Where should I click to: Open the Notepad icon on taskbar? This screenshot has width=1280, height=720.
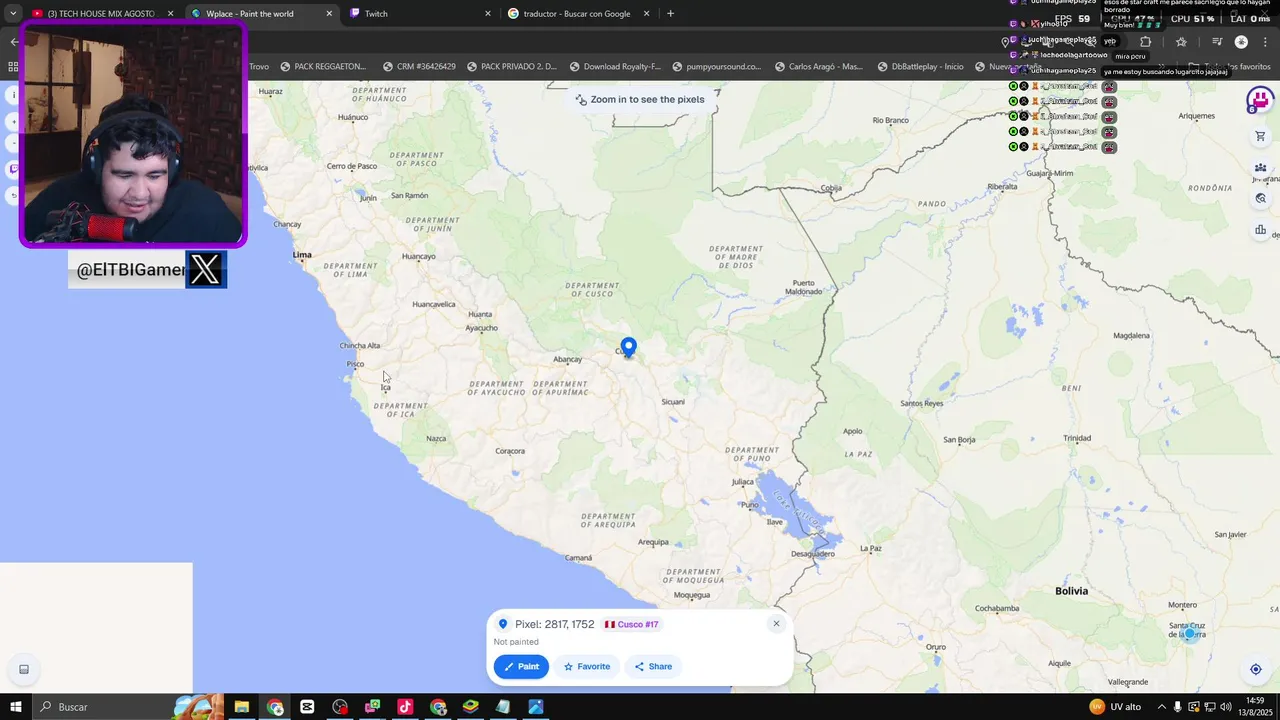point(503,707)
